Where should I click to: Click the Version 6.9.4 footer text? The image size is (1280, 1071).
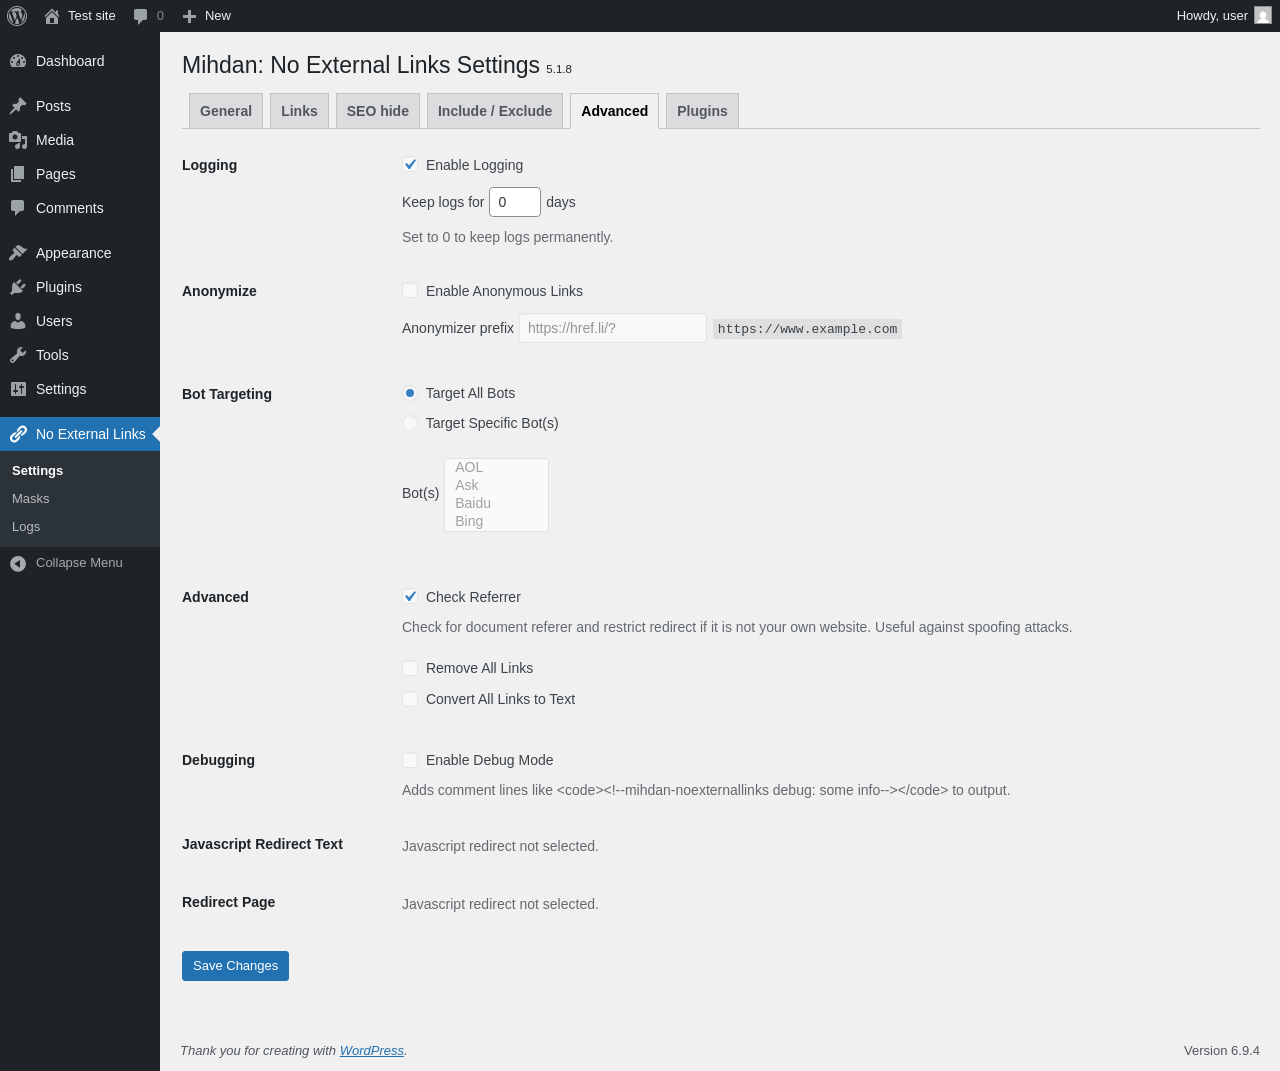[x=1222, y=1051]
